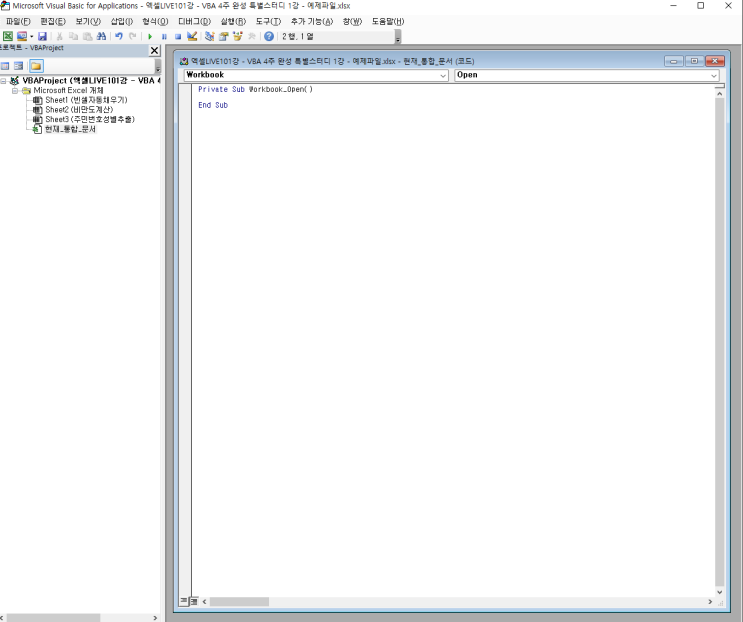Click the Break (pause) toolbar icon
This screenshot has height=622, width=743.
pos(164,36)
